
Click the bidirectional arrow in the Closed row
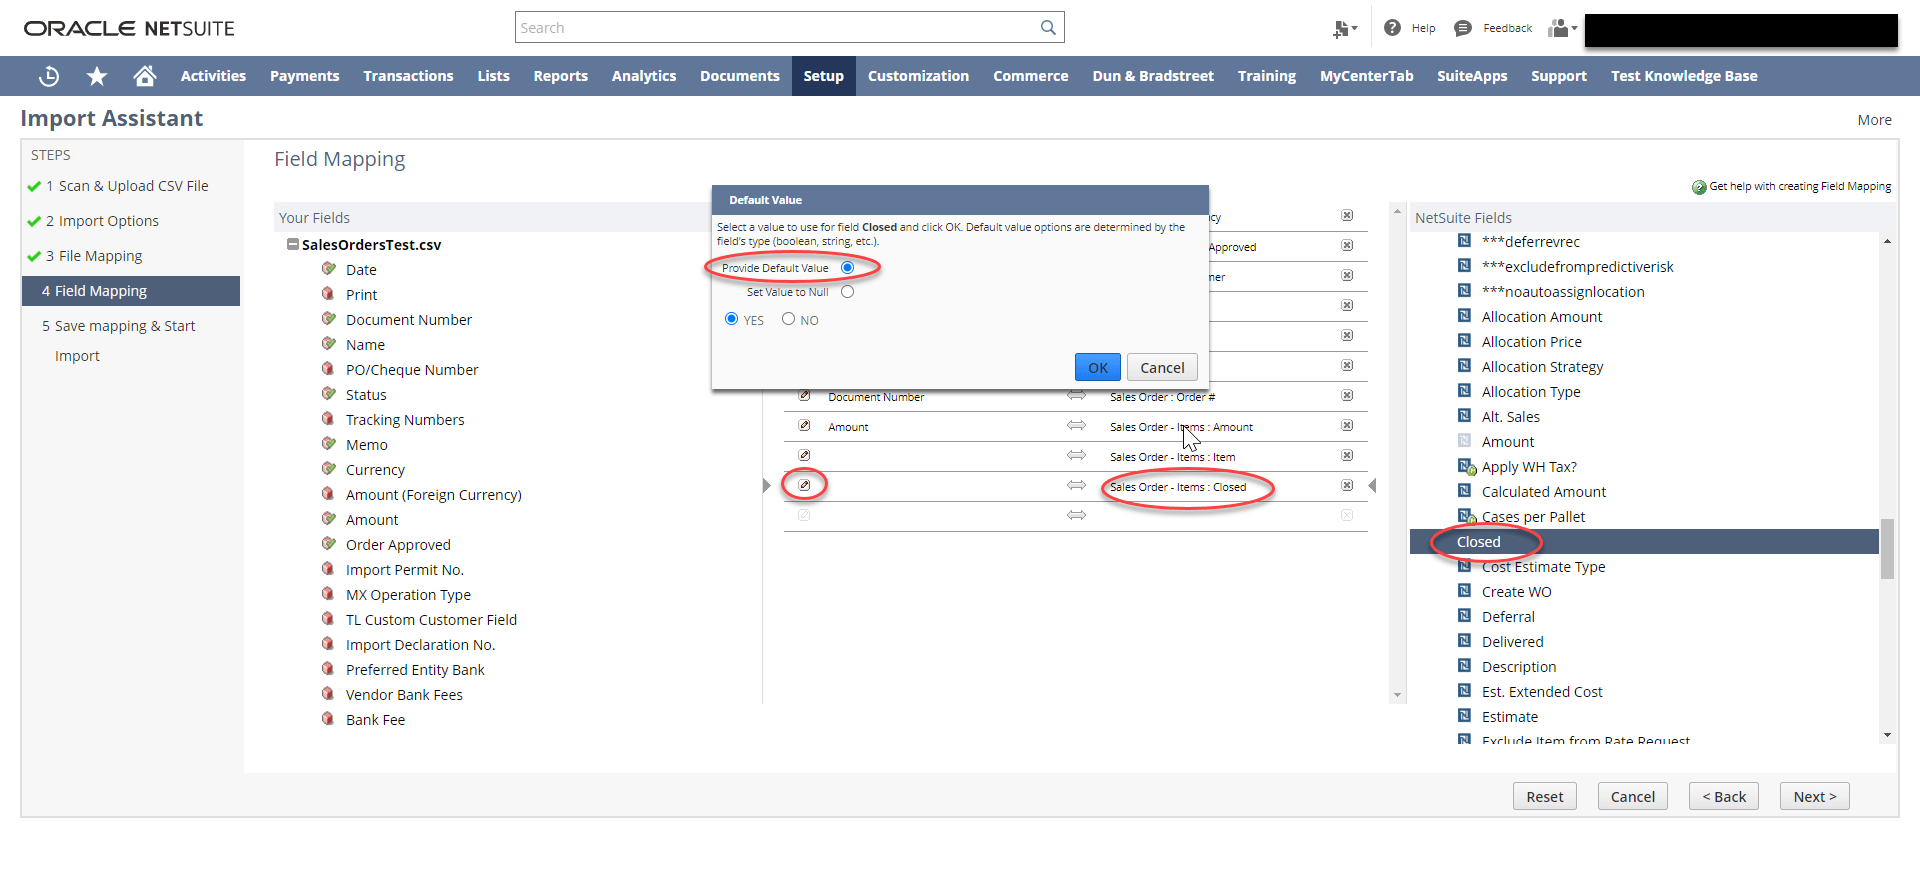1076,485
